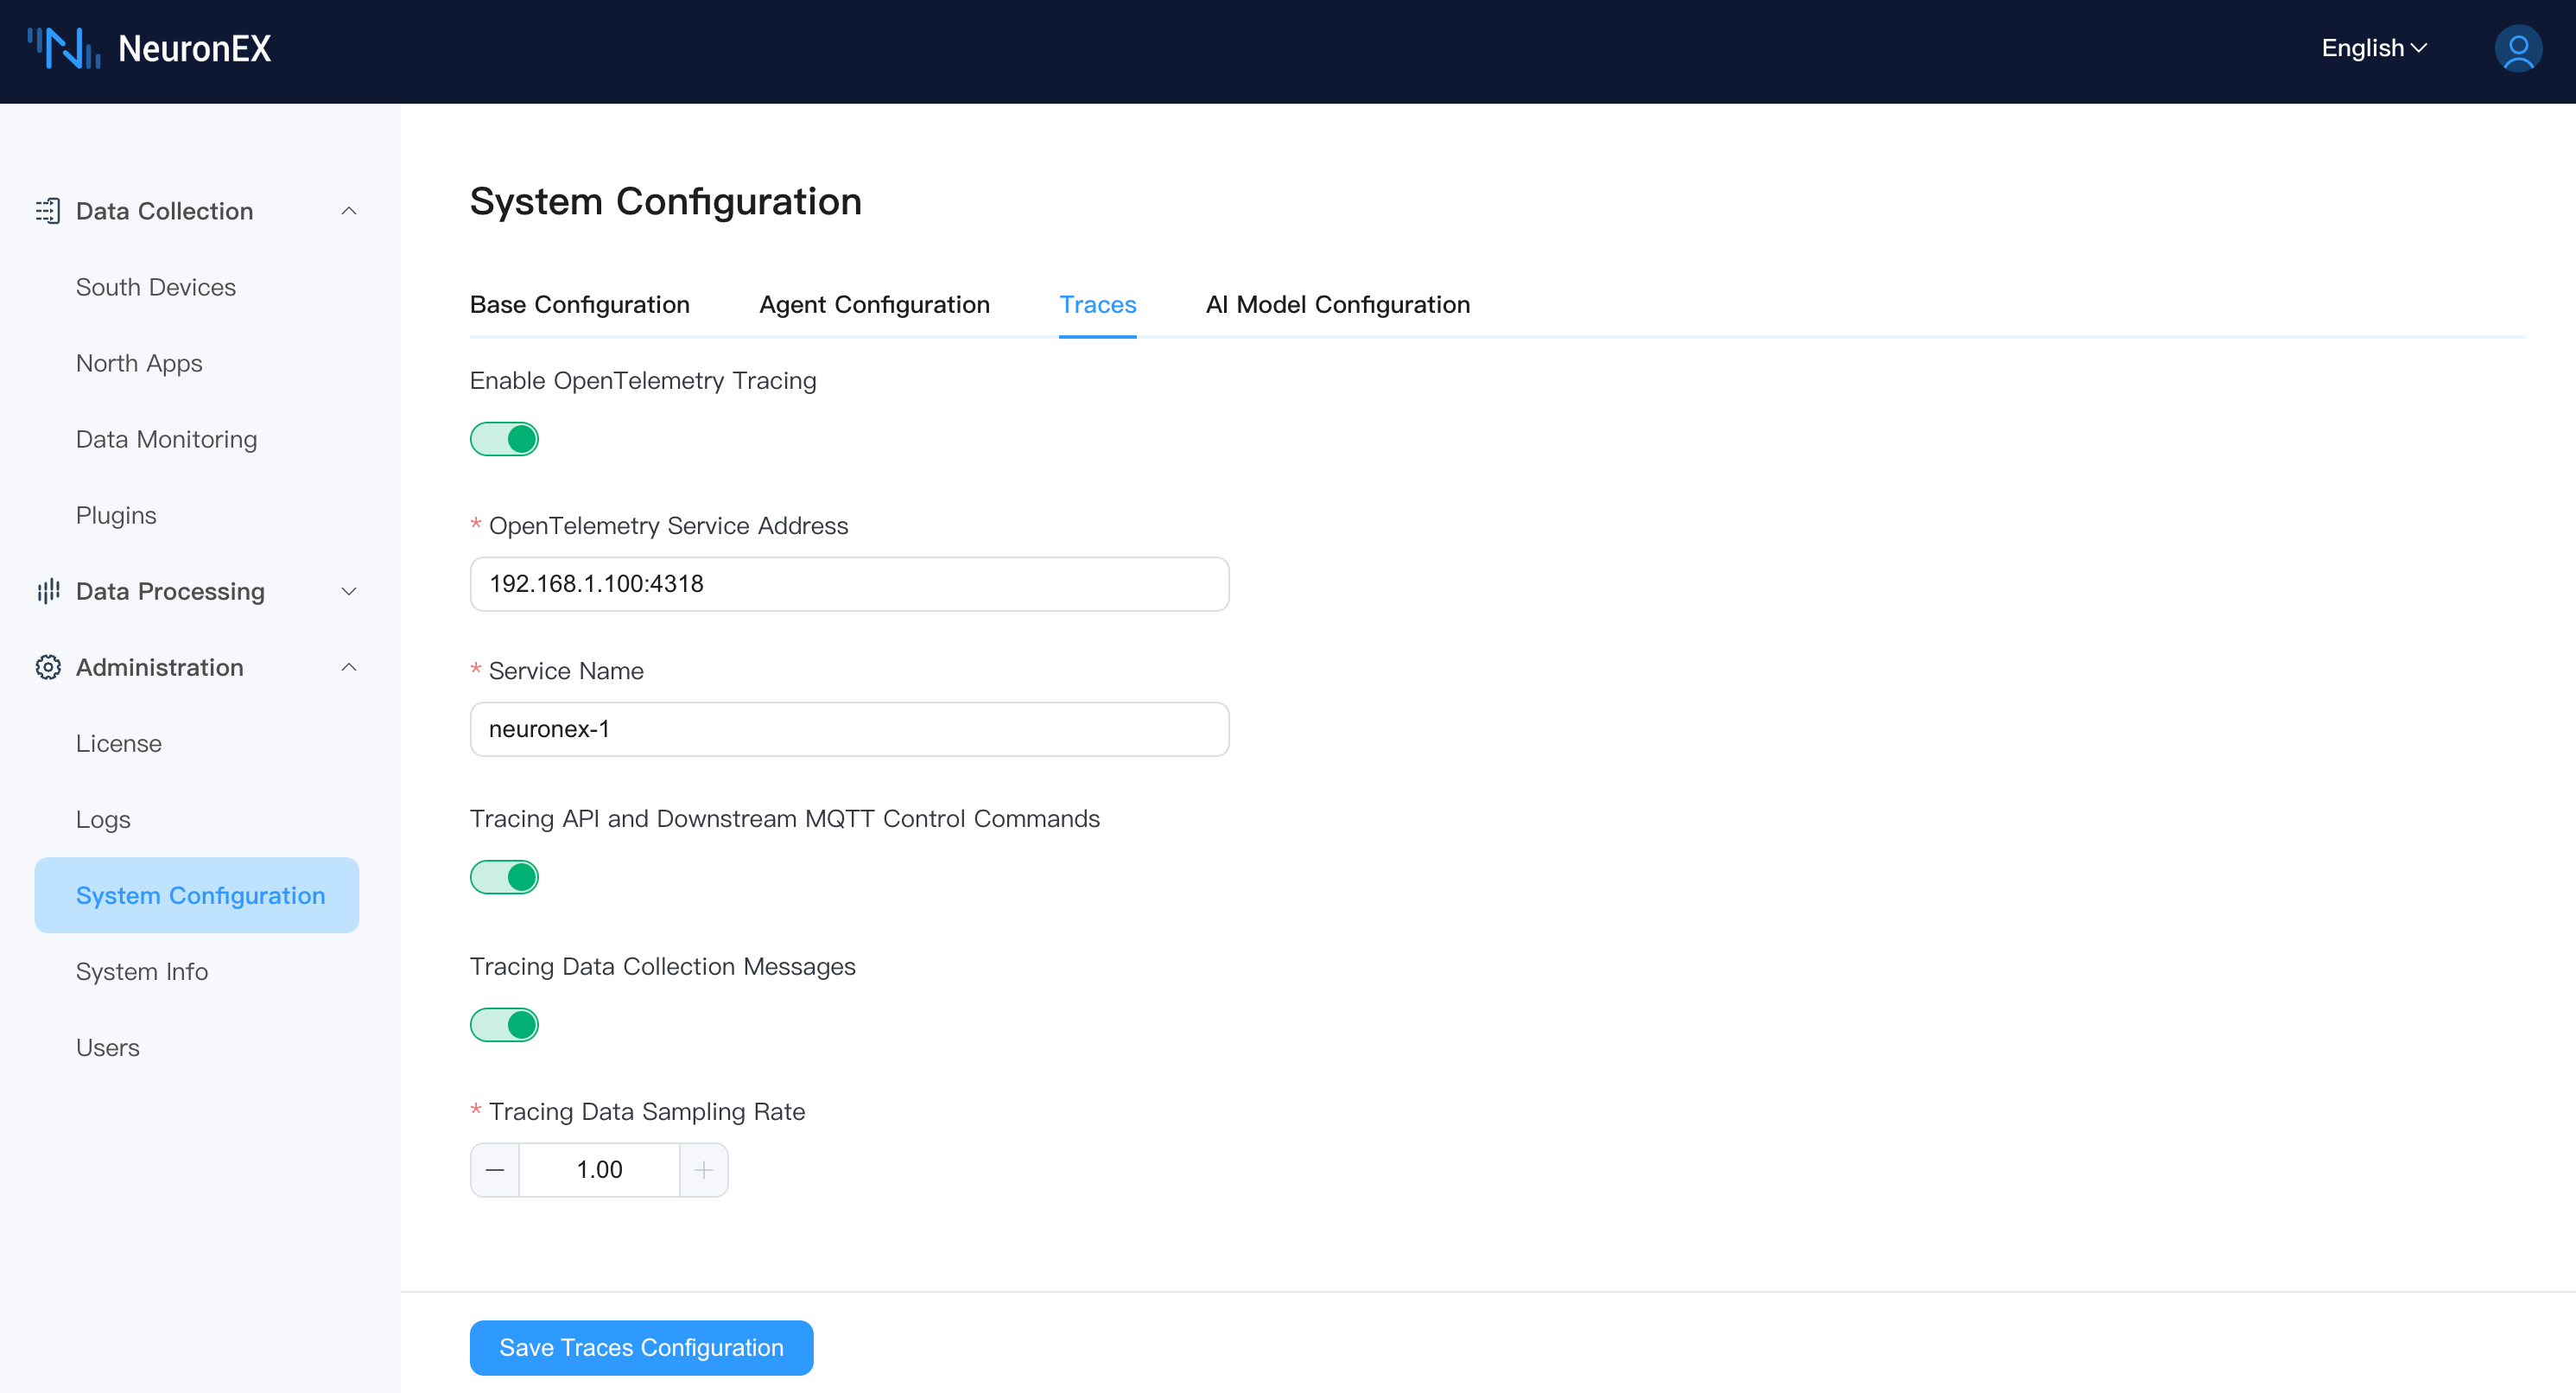The height and width of the screenshot is (1393, 2576).
Task: Disable OpenTelemetry Tracing toggle
Action: pyautogui.click(x=504, y=439)
